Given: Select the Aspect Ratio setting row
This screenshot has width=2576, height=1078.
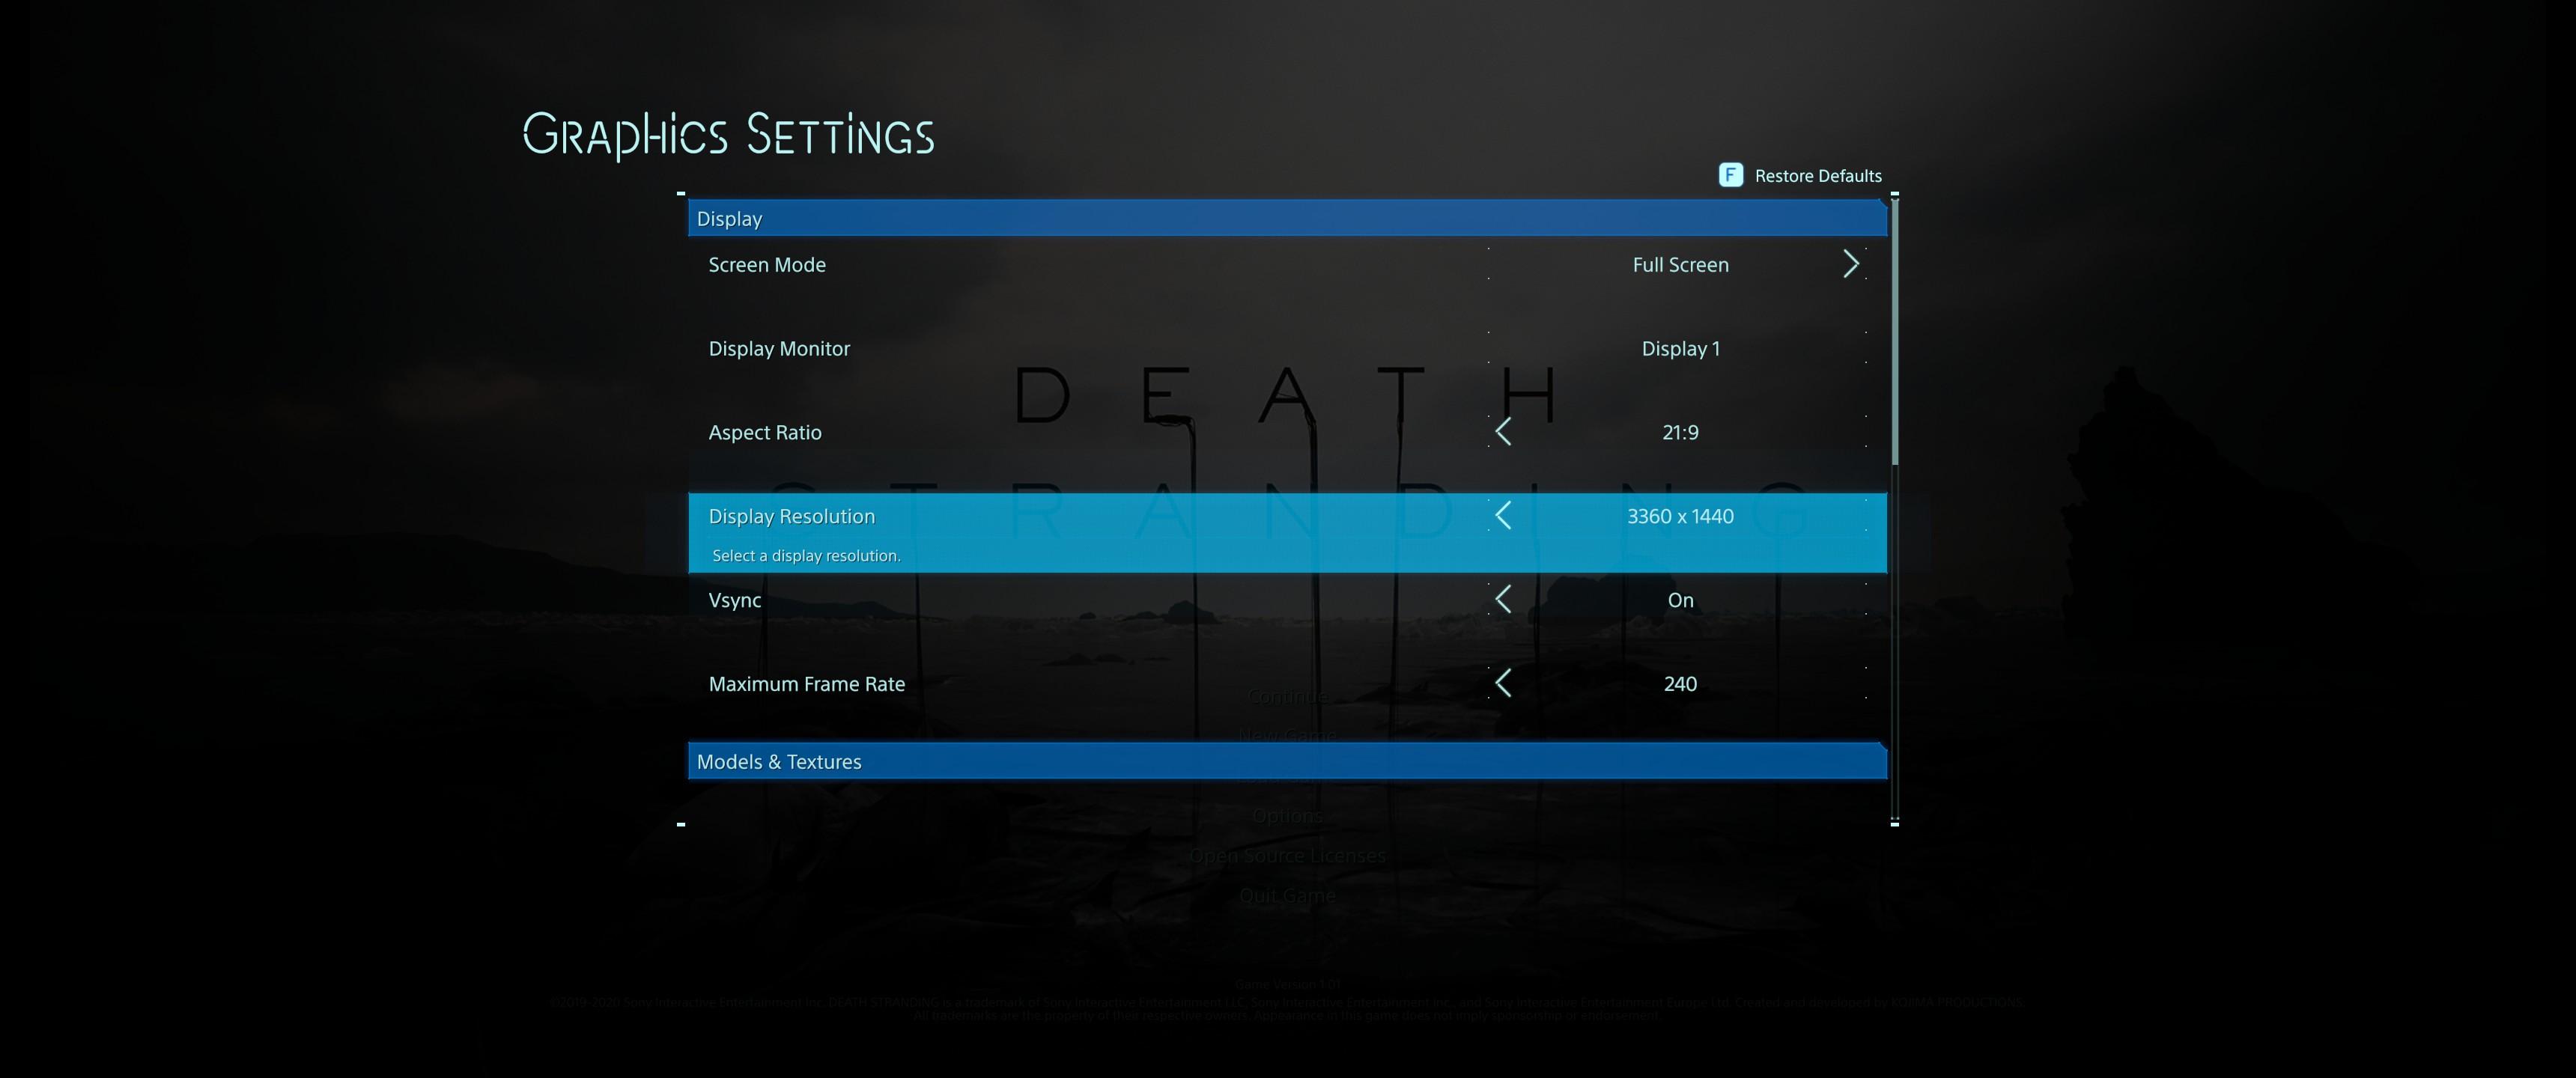Looking at the screenshot, I should 765,433.
